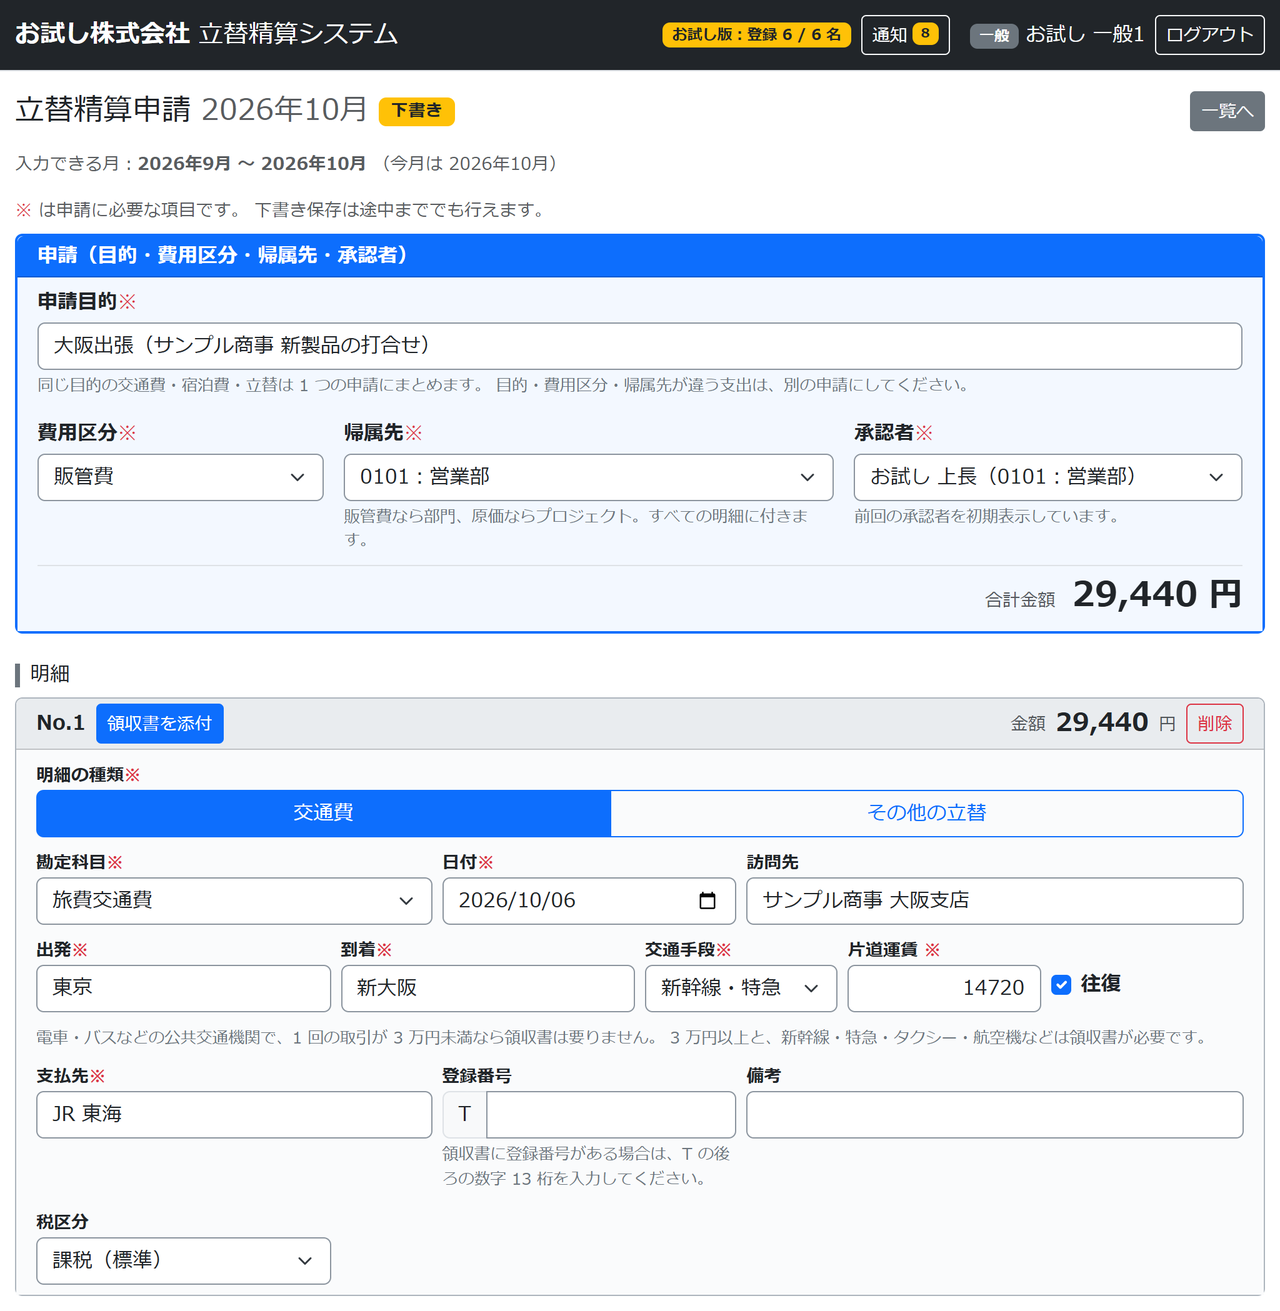Viewport: 1280px width, 1311px height.
Task: Toggle the 往復 round-trip checkbox
Action: point(1062,985)
